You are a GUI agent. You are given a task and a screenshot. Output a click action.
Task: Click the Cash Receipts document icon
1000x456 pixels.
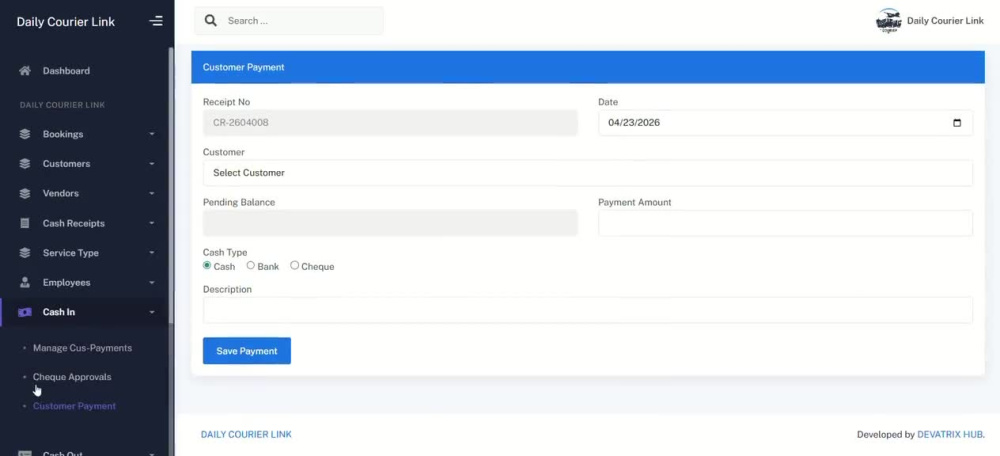point(25,223)
